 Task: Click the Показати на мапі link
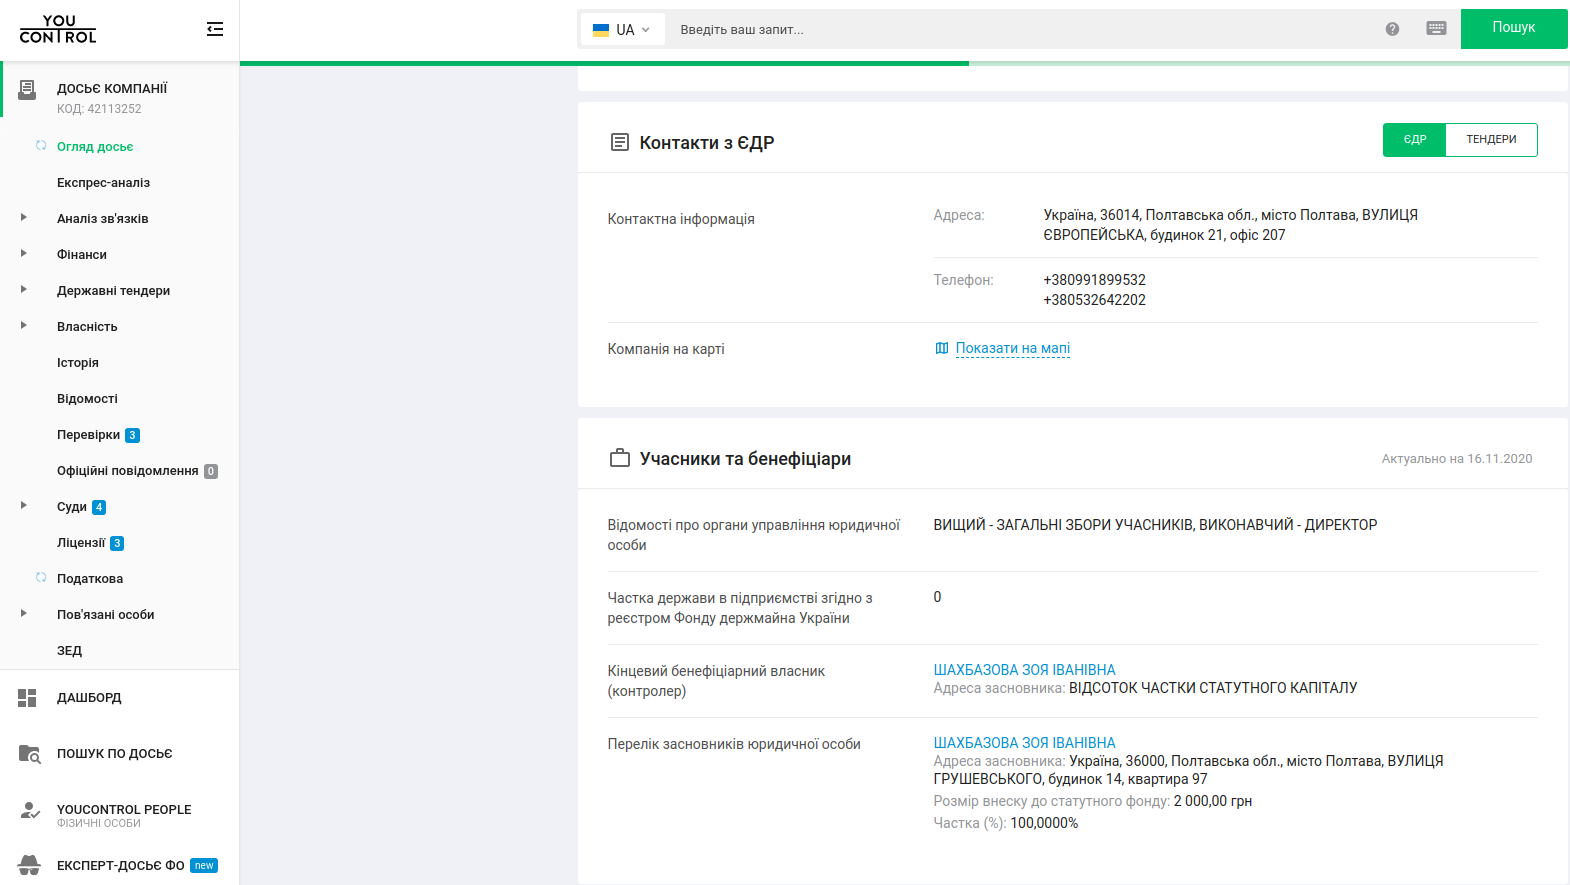pos(1012,348)
